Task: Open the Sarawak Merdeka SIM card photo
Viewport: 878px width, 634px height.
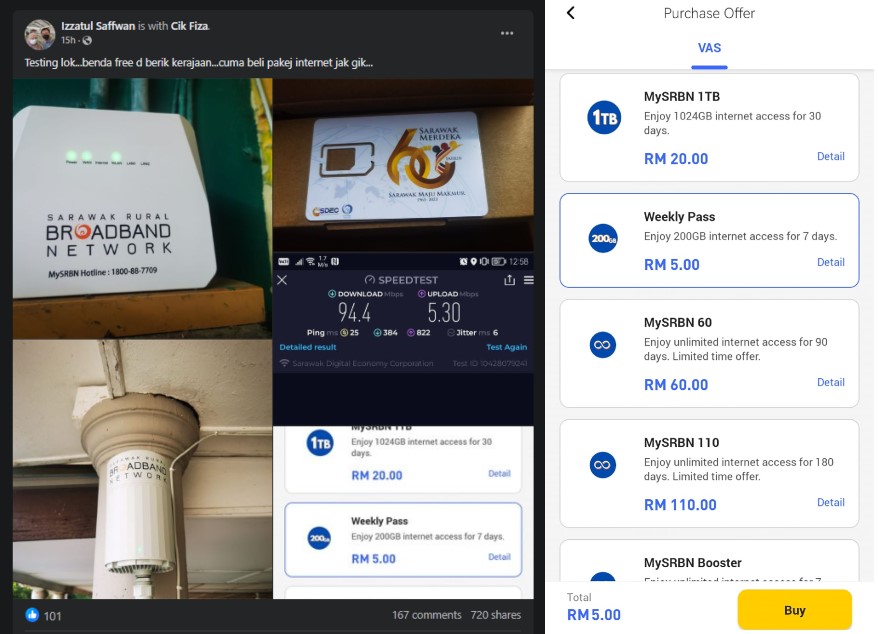Action: coord(403,165)
